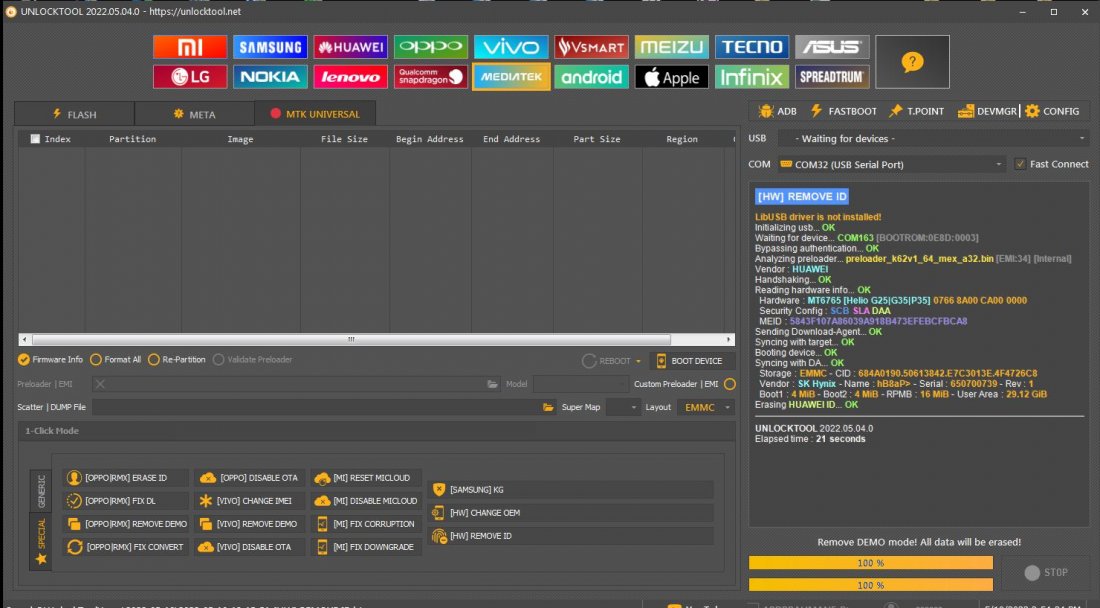1100x608 pixels.
Task: Open the CONFIG settings
Action: click(1052, 111)
